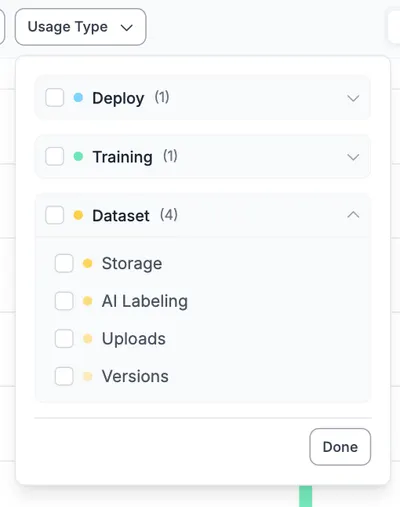The width and height of the screenshot is (400, 507).
Task: Collapse the Dataset group chevron
Action: click(x=353, y=215)
